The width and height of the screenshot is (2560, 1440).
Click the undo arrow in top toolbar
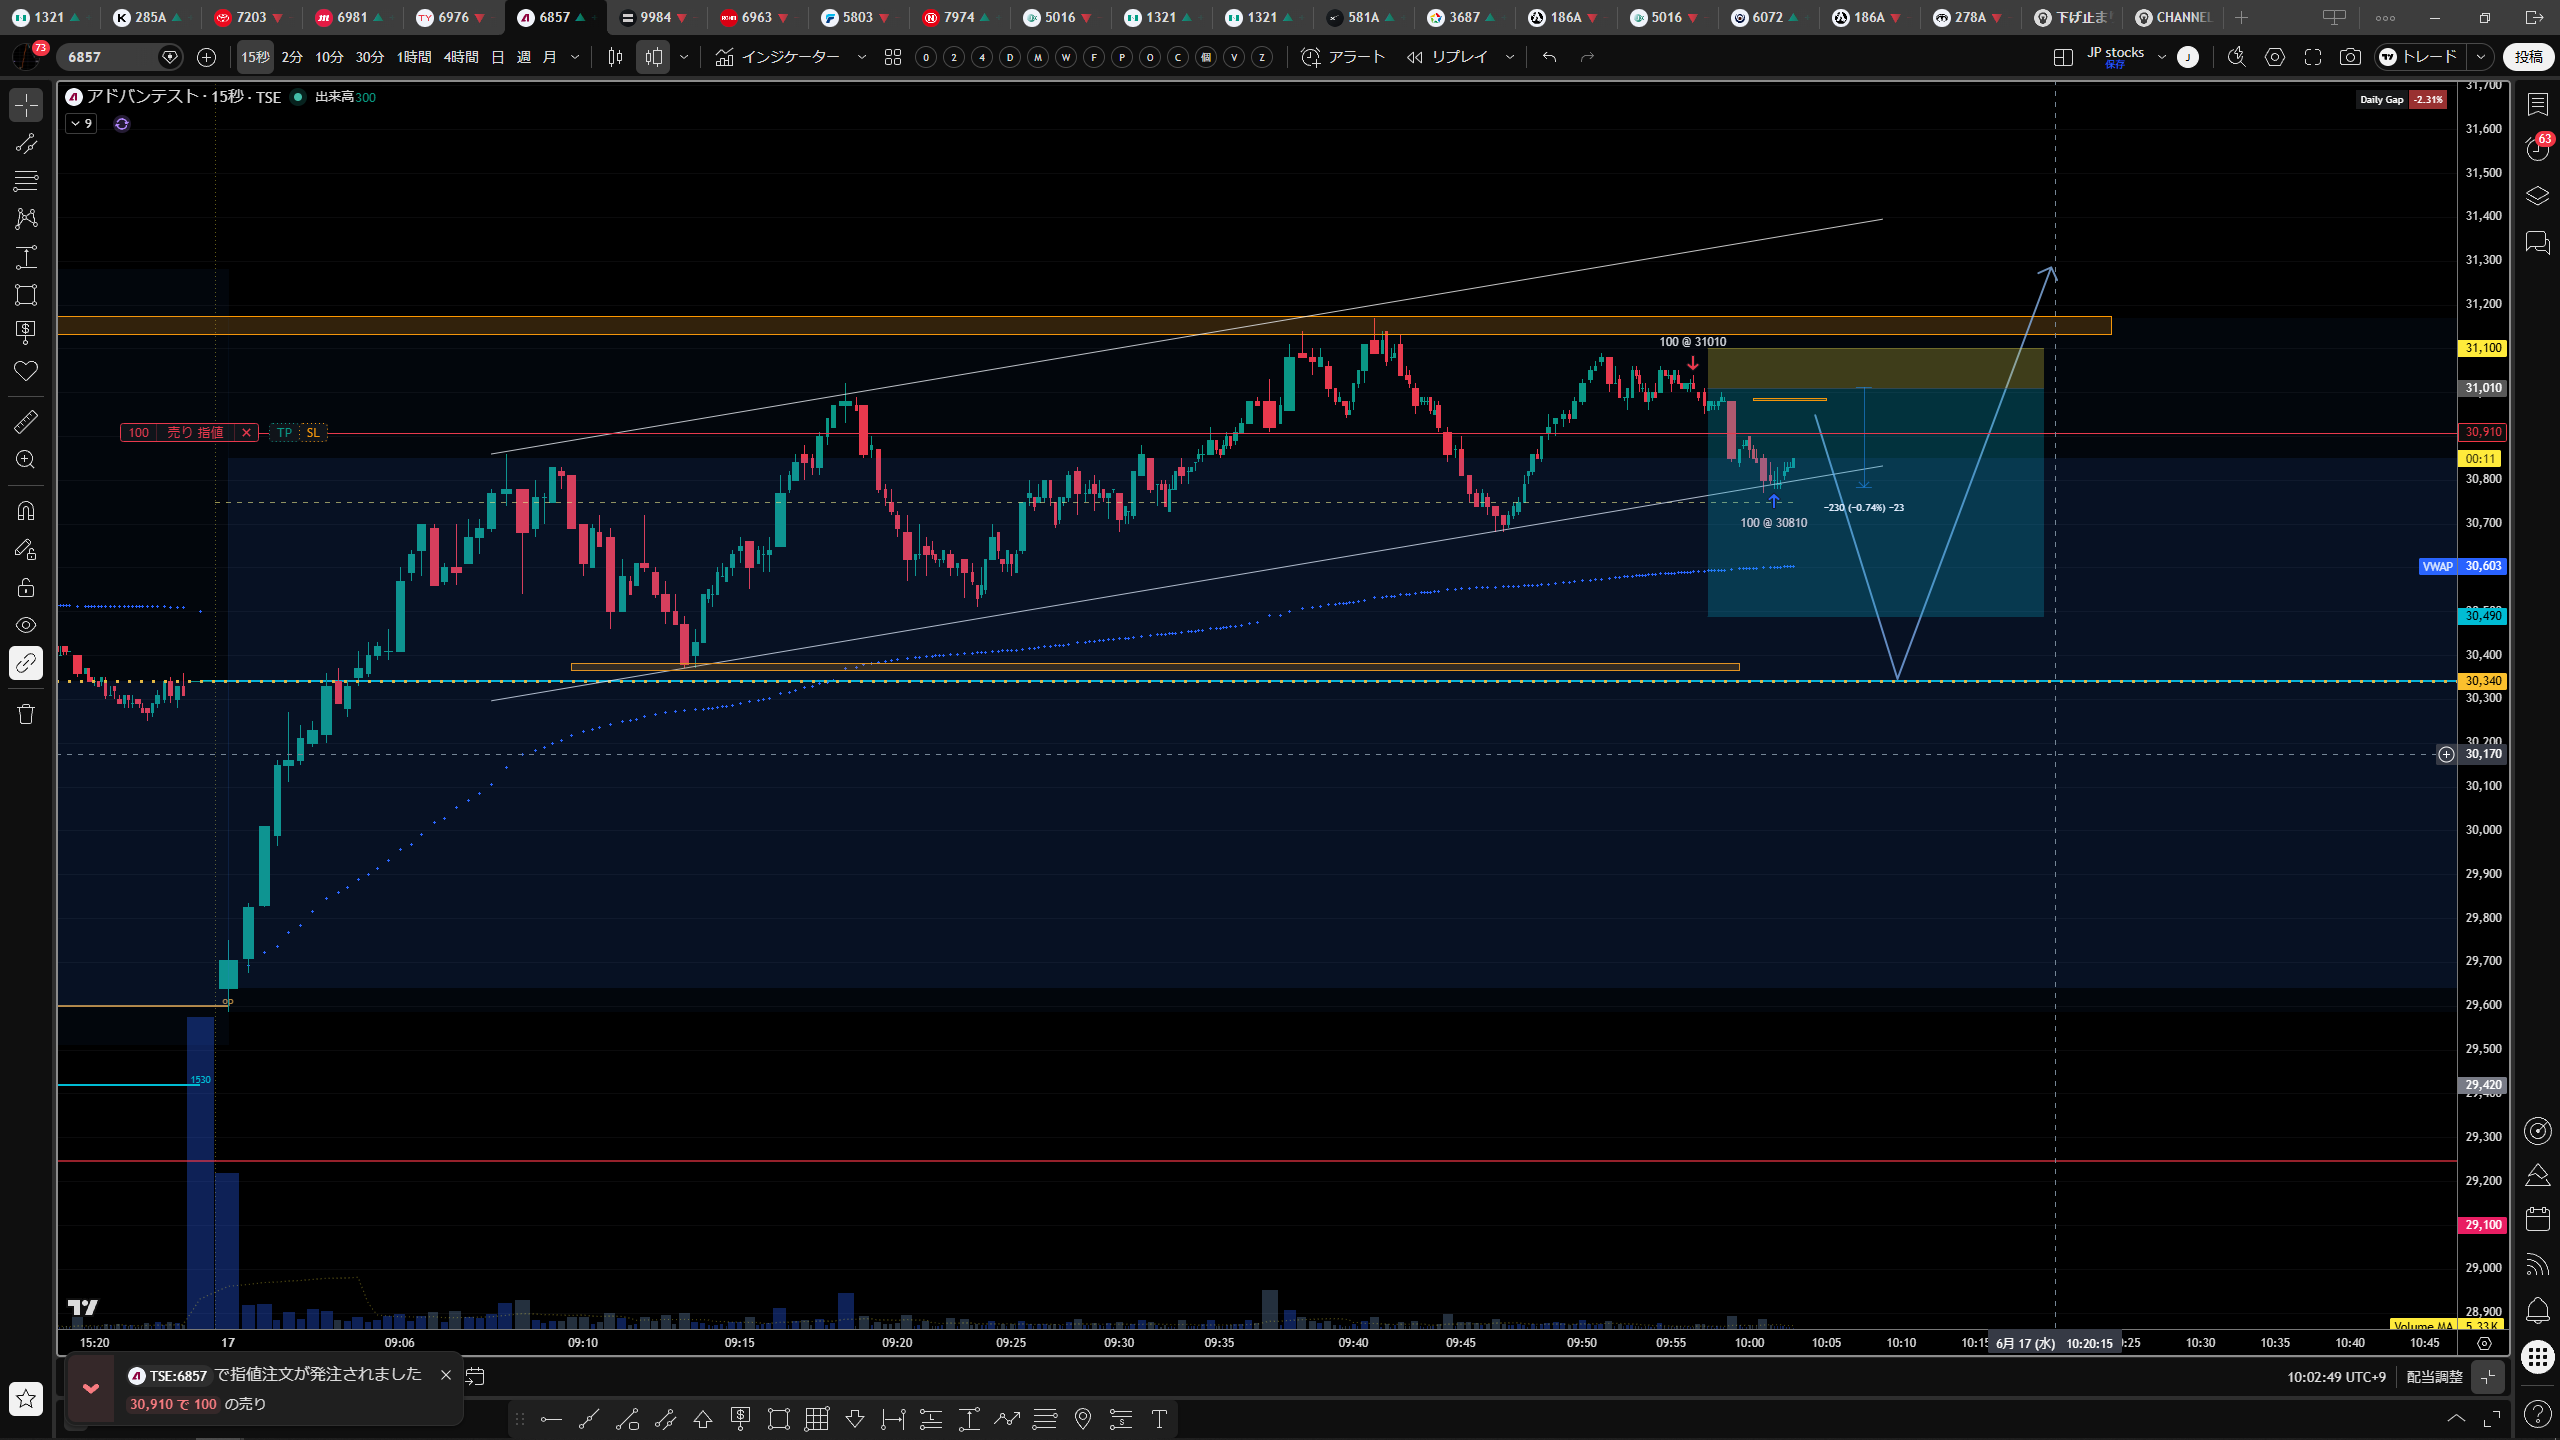[x=1549, y=57]
